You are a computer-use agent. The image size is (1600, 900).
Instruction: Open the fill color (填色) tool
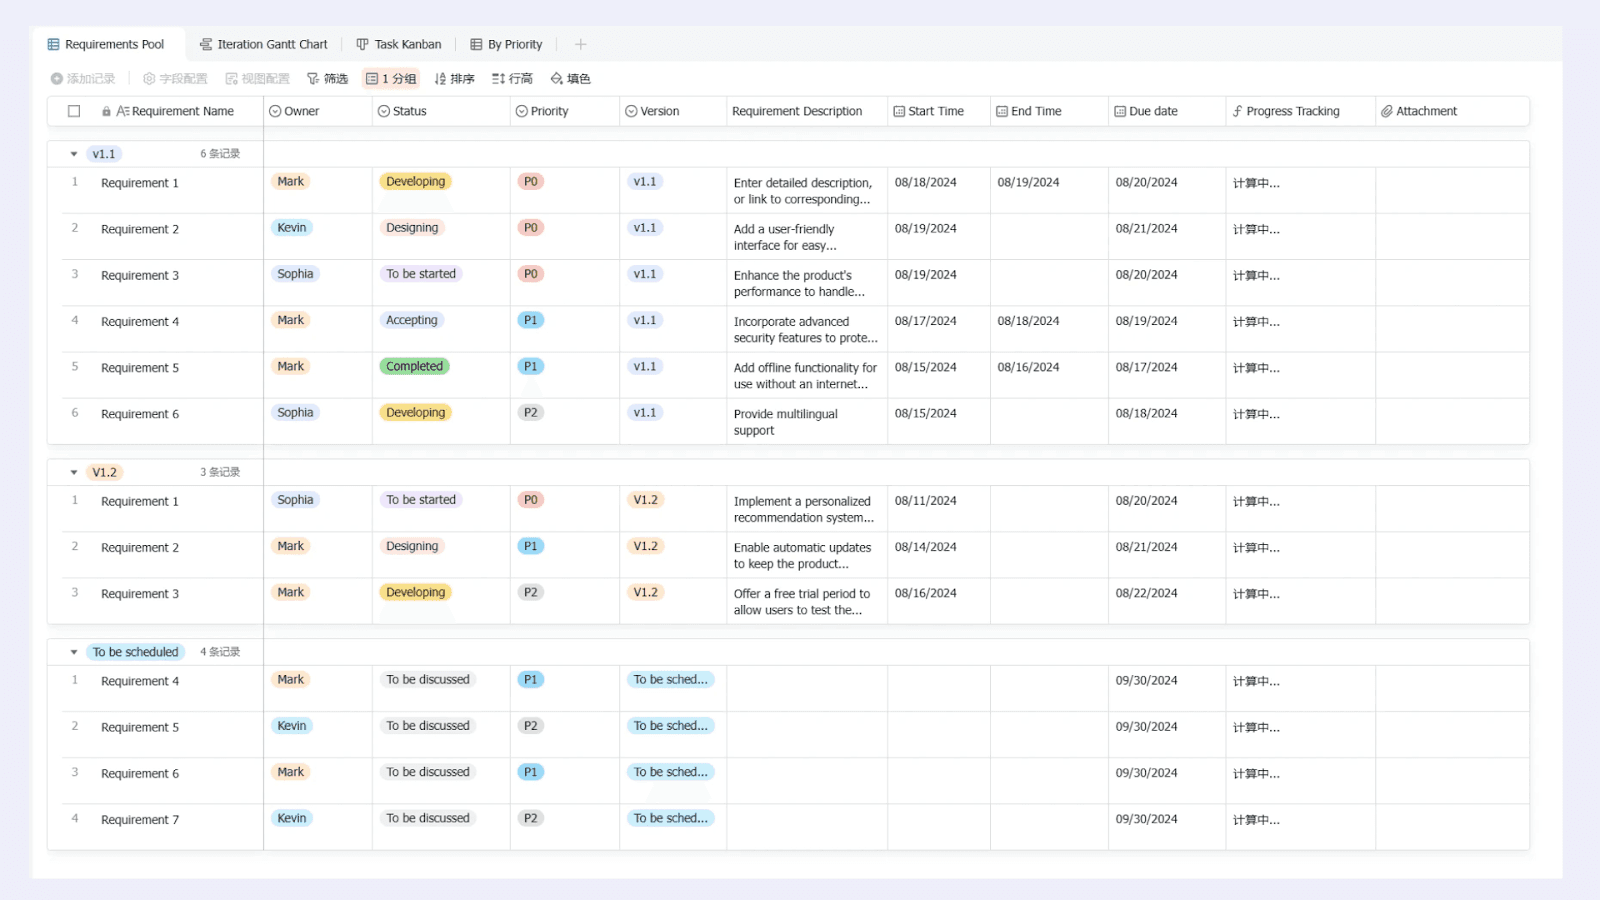pyautogui.click(x=570, y=79)
